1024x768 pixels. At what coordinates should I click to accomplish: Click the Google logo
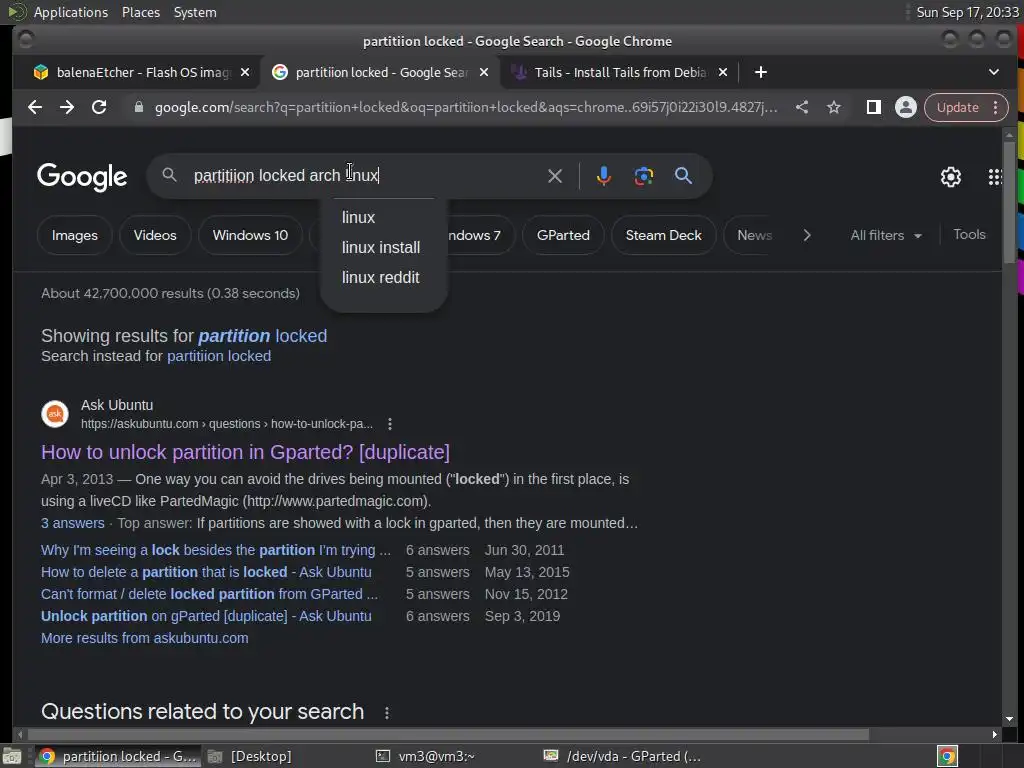pyautogui.click(x=82, y=176)
